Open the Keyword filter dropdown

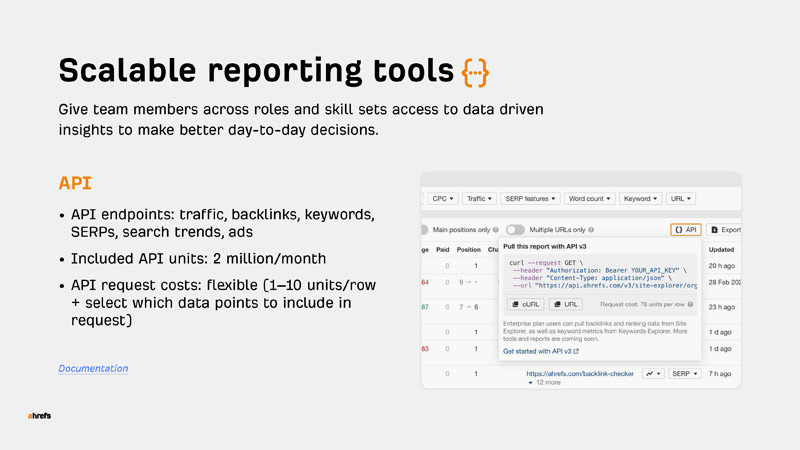click(640, 198)
